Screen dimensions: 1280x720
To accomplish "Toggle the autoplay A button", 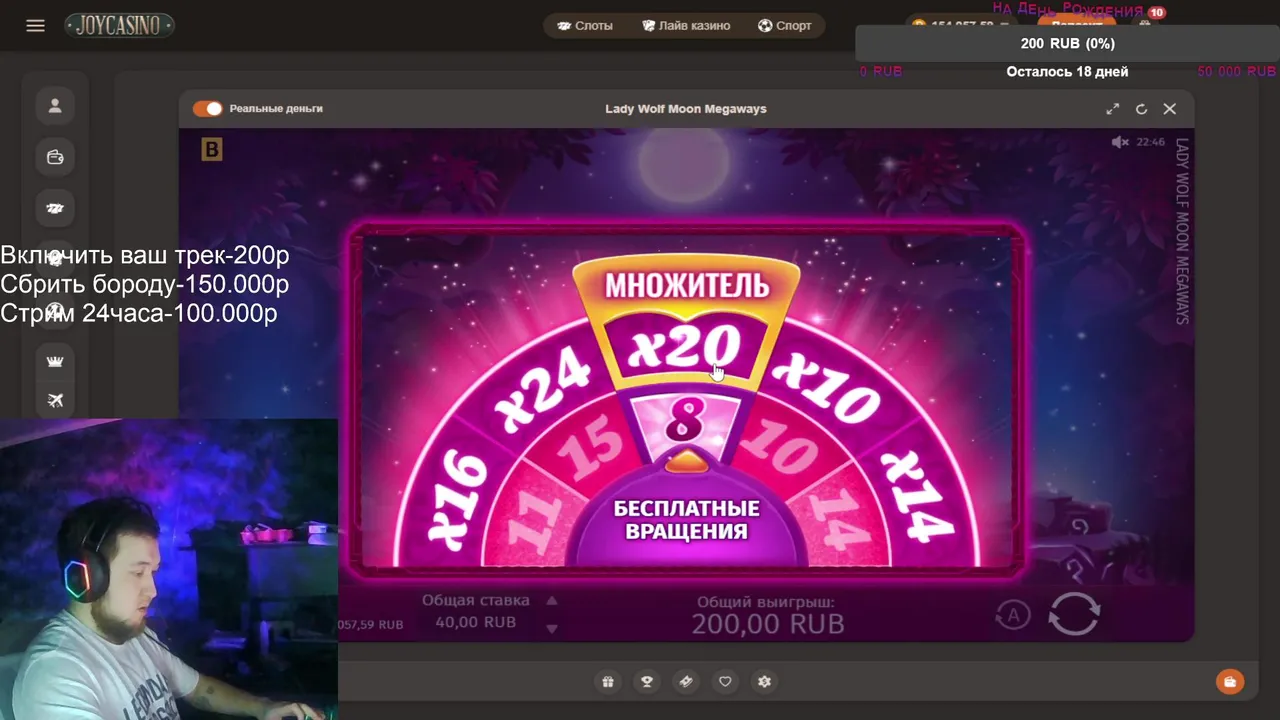I will [x=1013, y=615].
